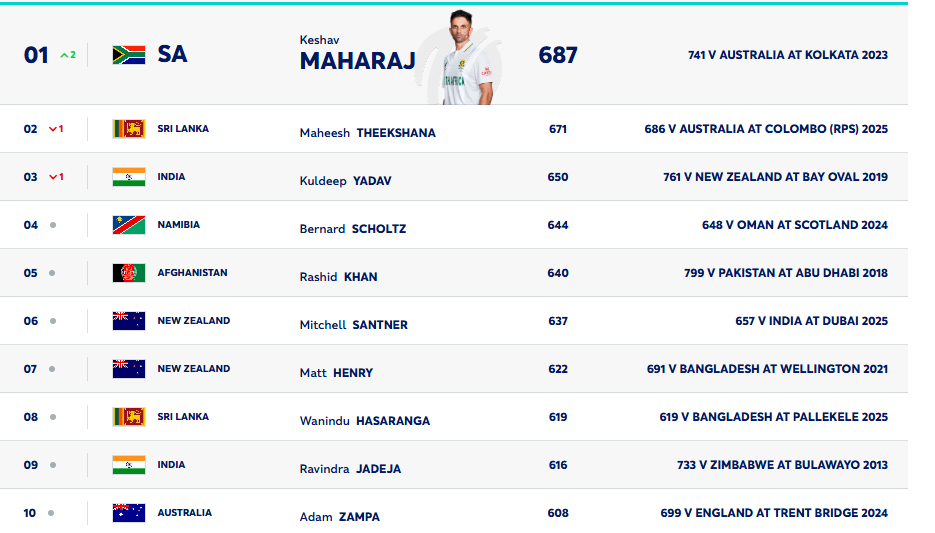The image size is (935, 533).
Task: Select Rashid KHAN player name
Action: point(338,277)
